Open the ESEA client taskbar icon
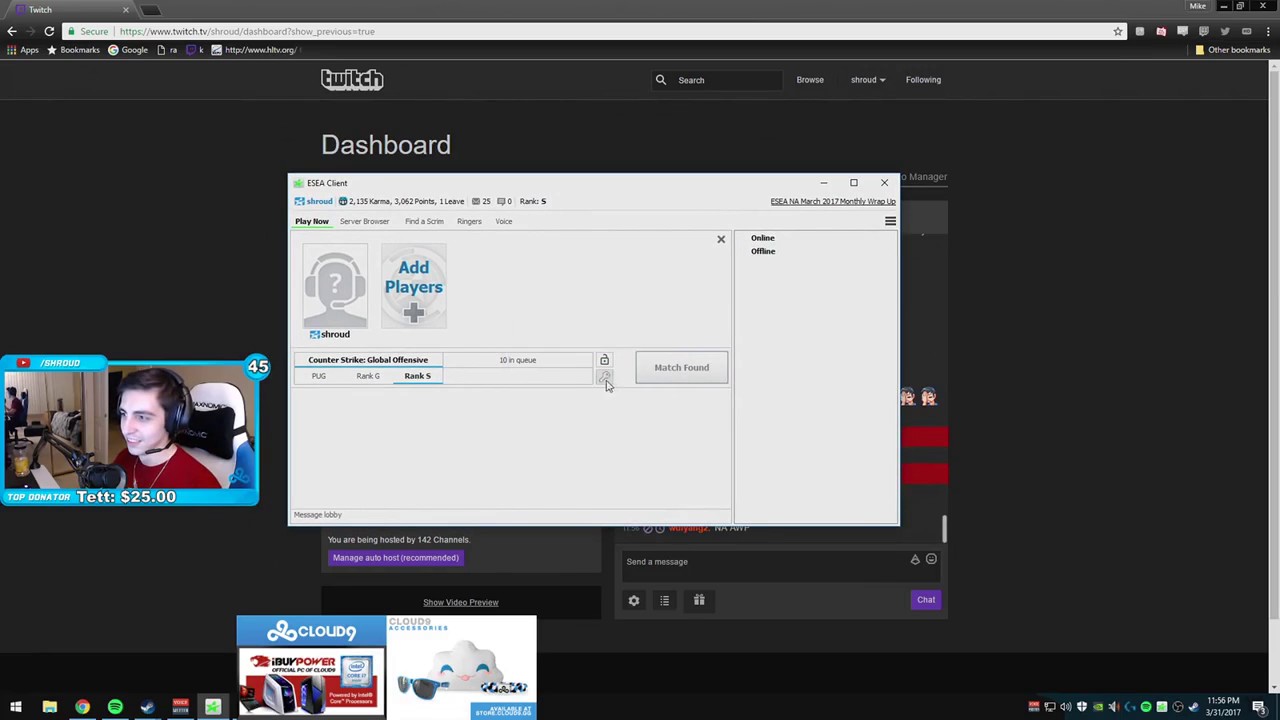The image size is (1280, 720). pos(212,707)
